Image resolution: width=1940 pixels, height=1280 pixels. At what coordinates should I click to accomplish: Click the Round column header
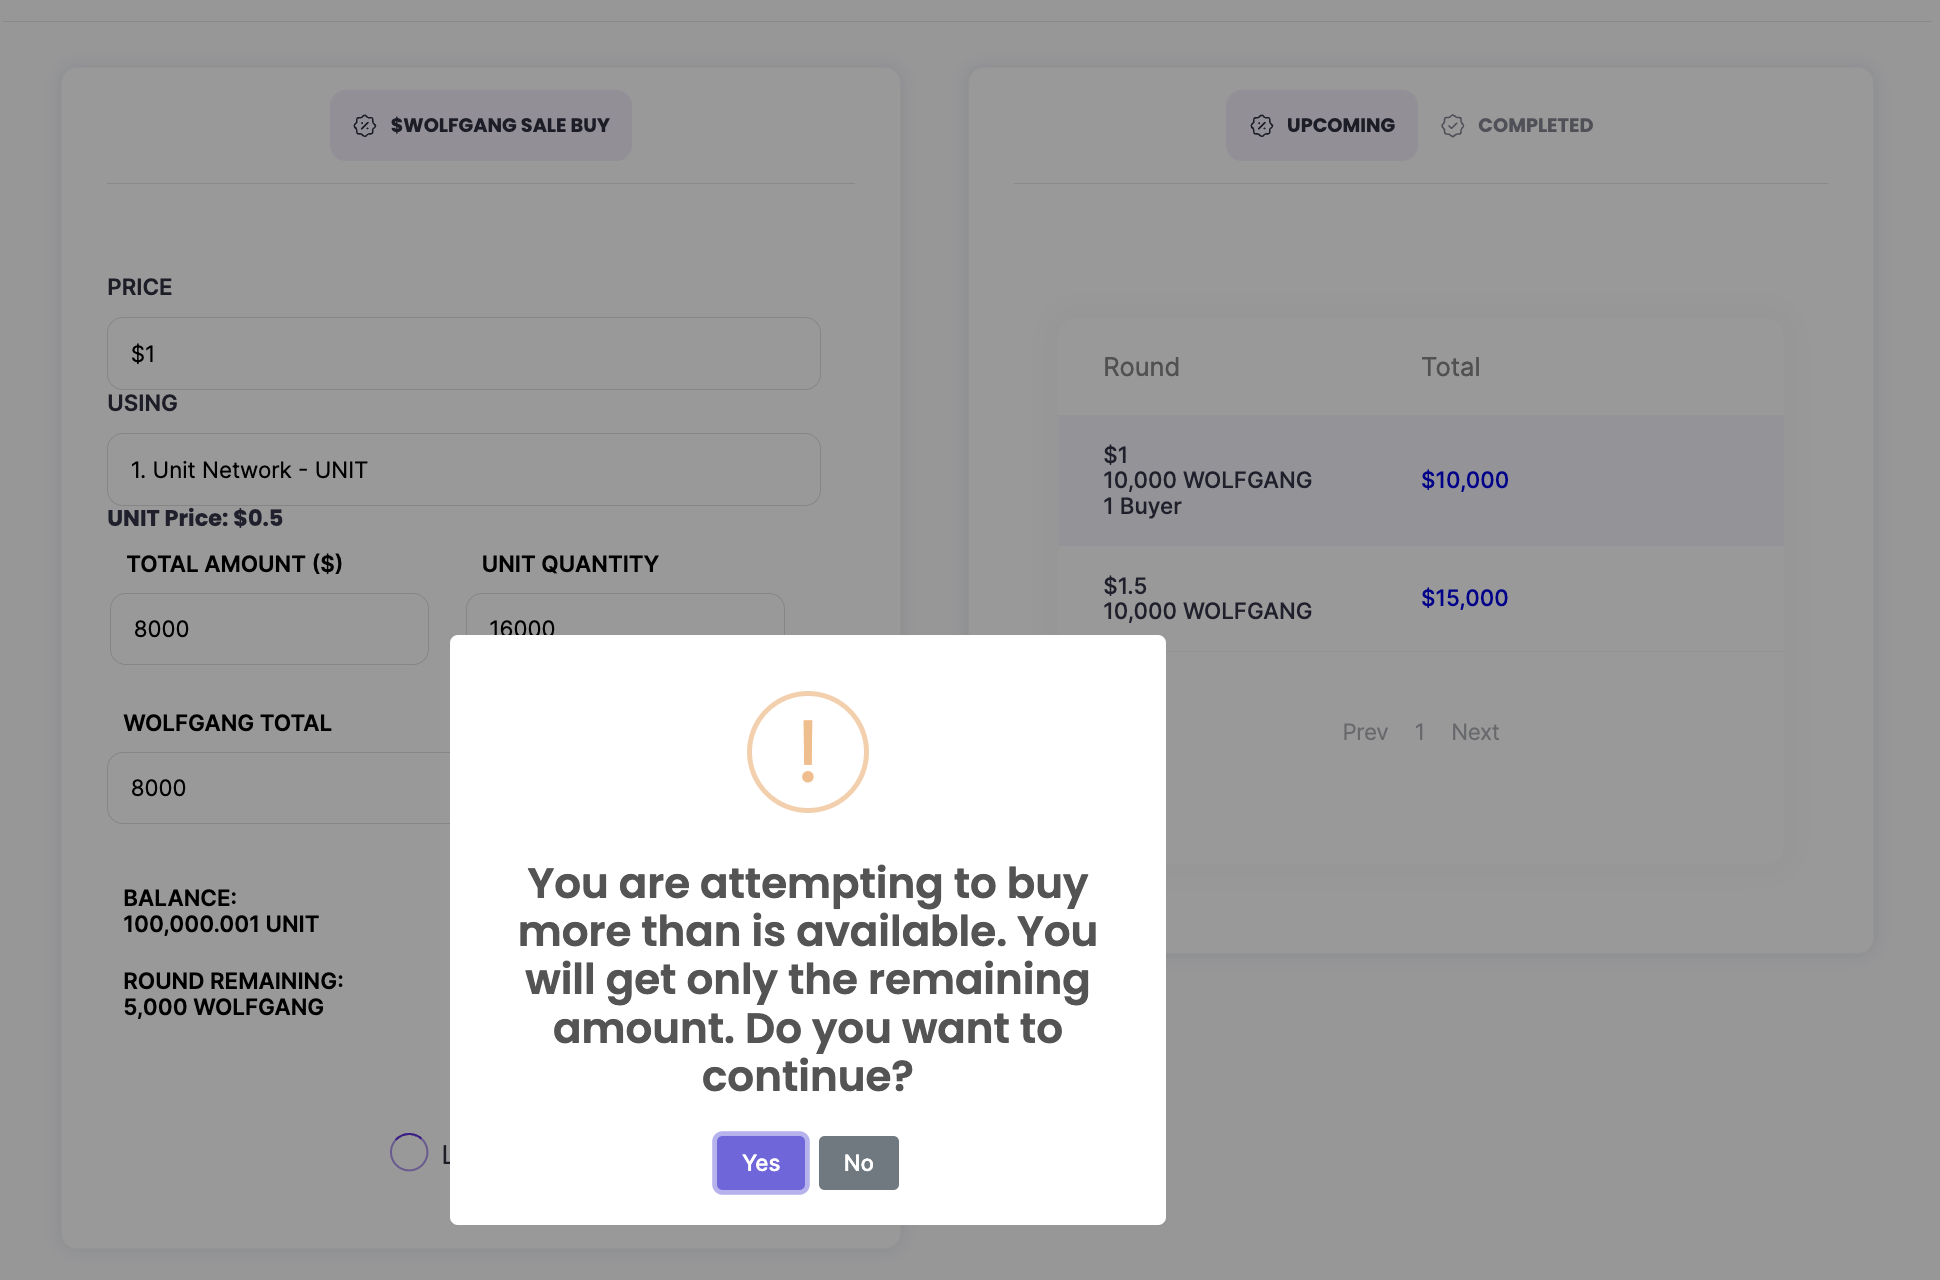pos(1141,367)
